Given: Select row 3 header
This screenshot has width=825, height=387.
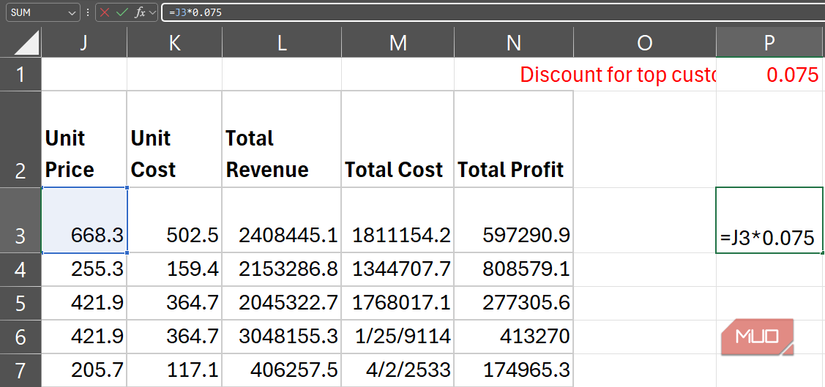Looking at the screenshot, I should click(21, 220).
